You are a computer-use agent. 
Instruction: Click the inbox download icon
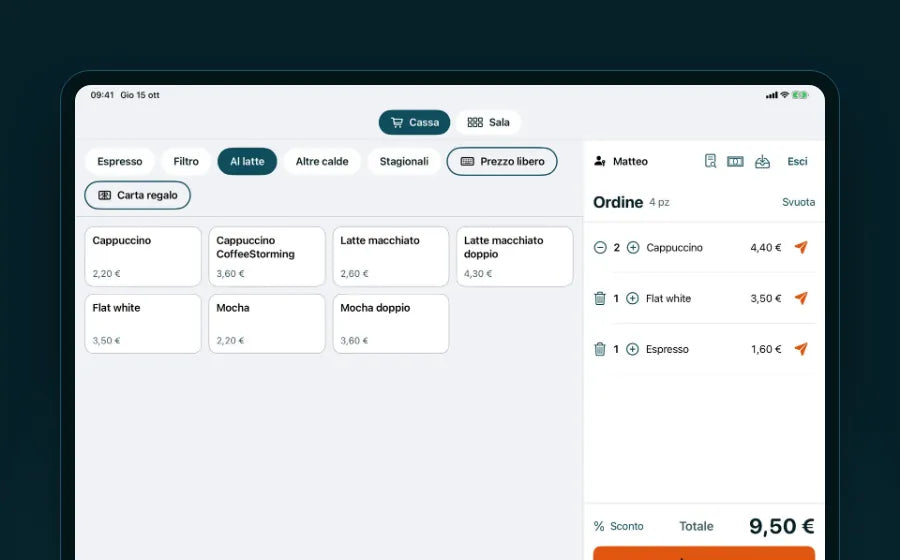point(762,161)
